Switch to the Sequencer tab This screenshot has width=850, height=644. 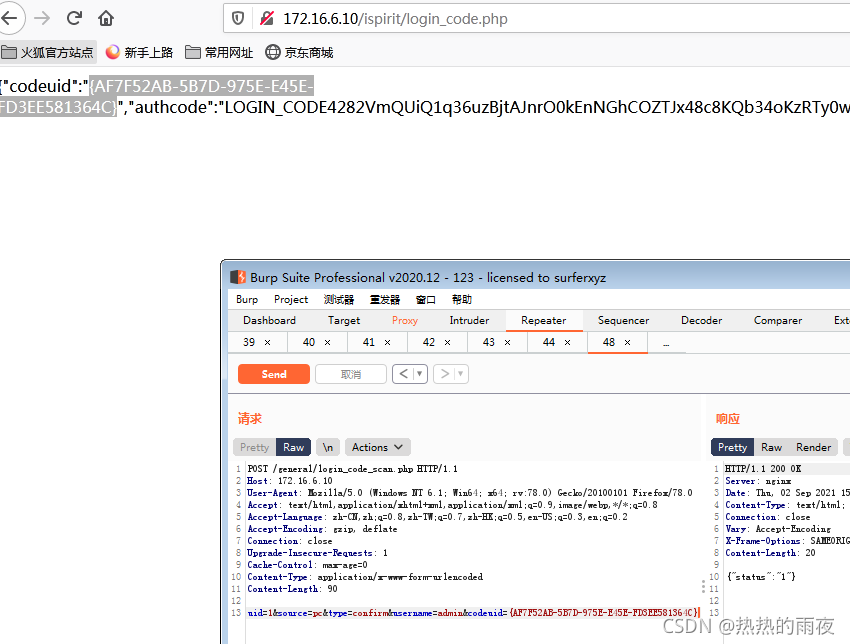pyautogui.click(x=623, y=320)
